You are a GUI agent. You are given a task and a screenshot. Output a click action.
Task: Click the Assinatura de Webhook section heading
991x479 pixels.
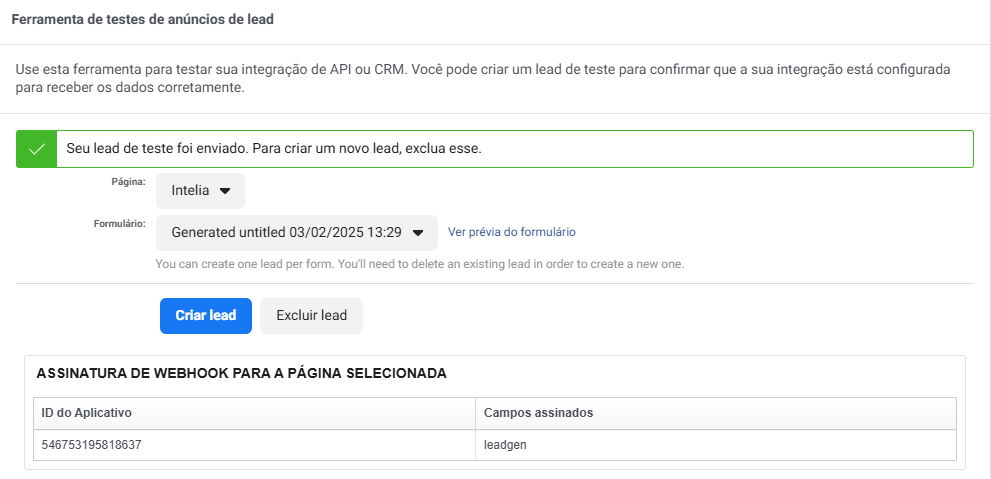tap(241, 373)
